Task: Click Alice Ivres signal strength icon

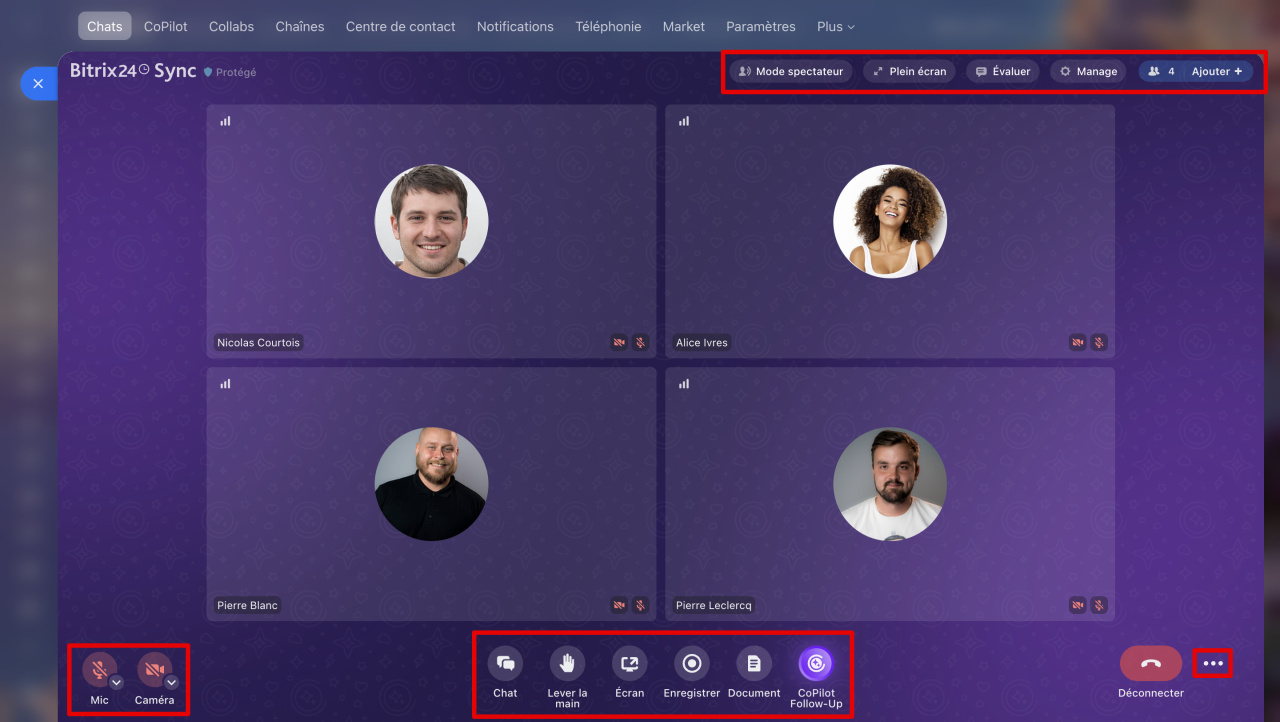Action: pyautogui.click(x=684, y=121)
